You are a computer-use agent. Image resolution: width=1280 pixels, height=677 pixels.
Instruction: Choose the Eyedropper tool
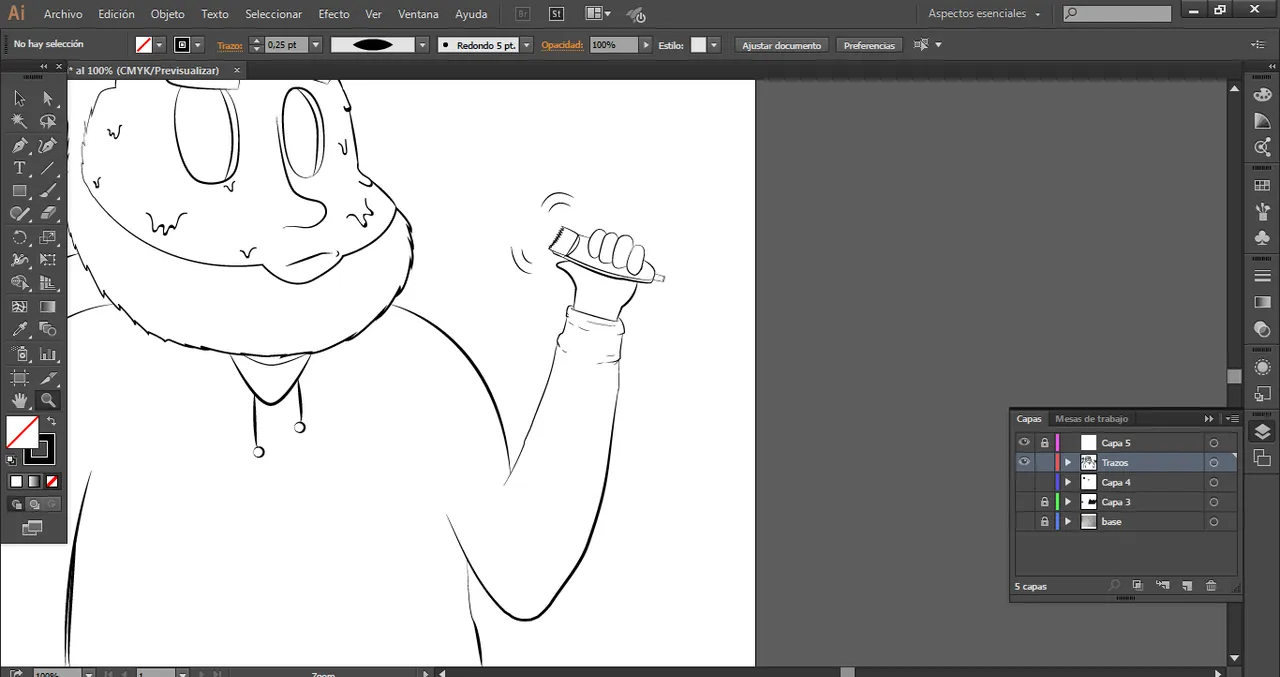[19, 329]
